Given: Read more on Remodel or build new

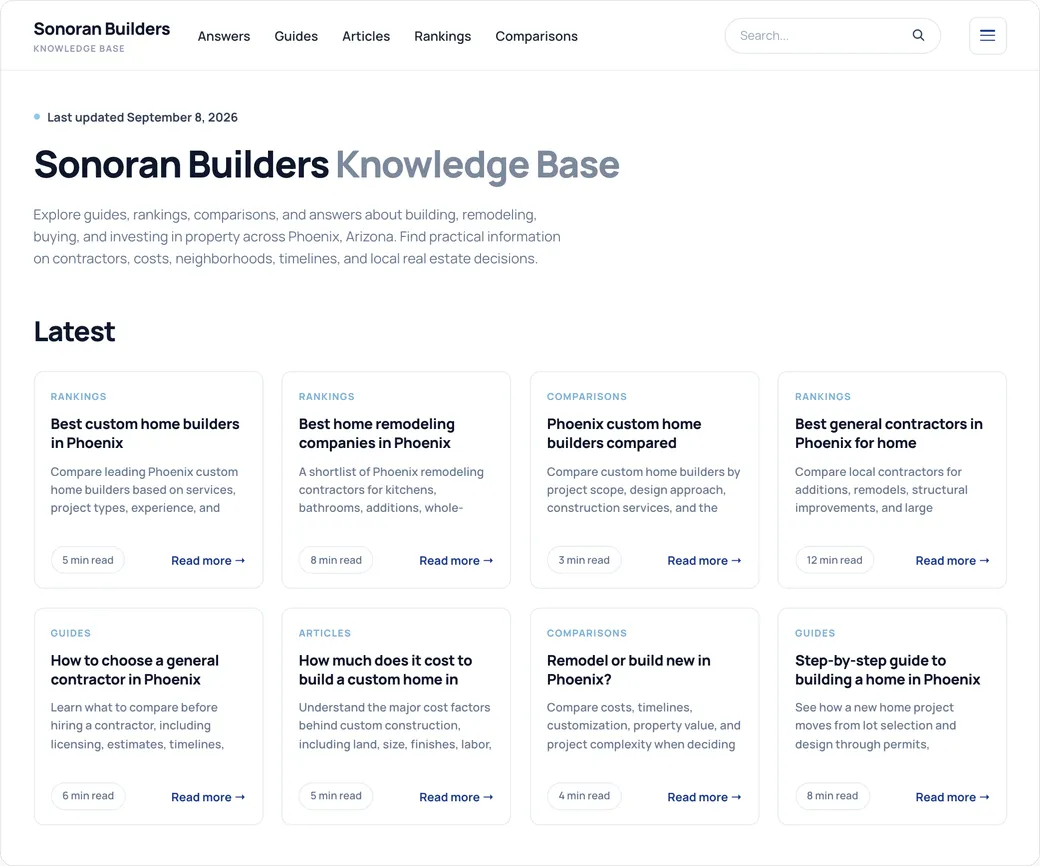Looking at the screenshot, I should click(704, 797).
